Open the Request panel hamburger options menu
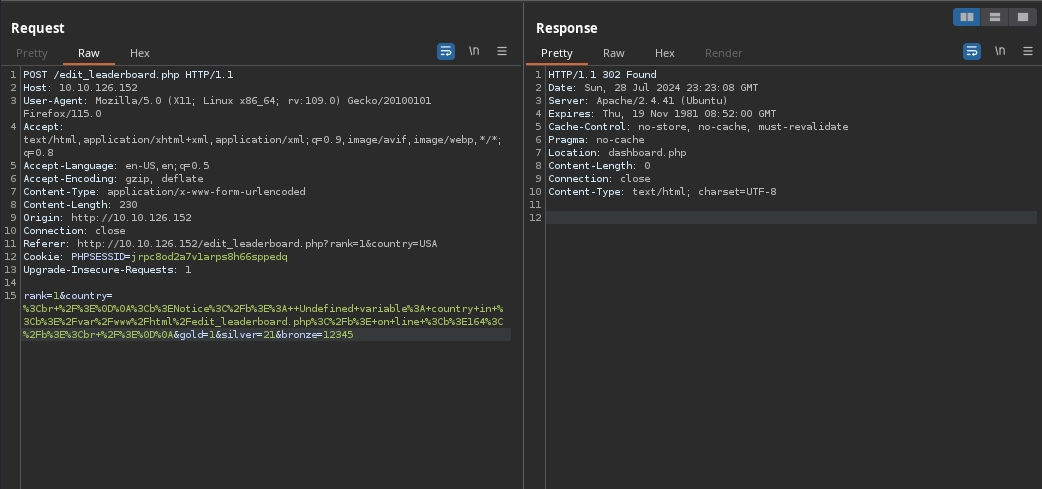This screenshot has width=1042, height=489. pos(502,51)
